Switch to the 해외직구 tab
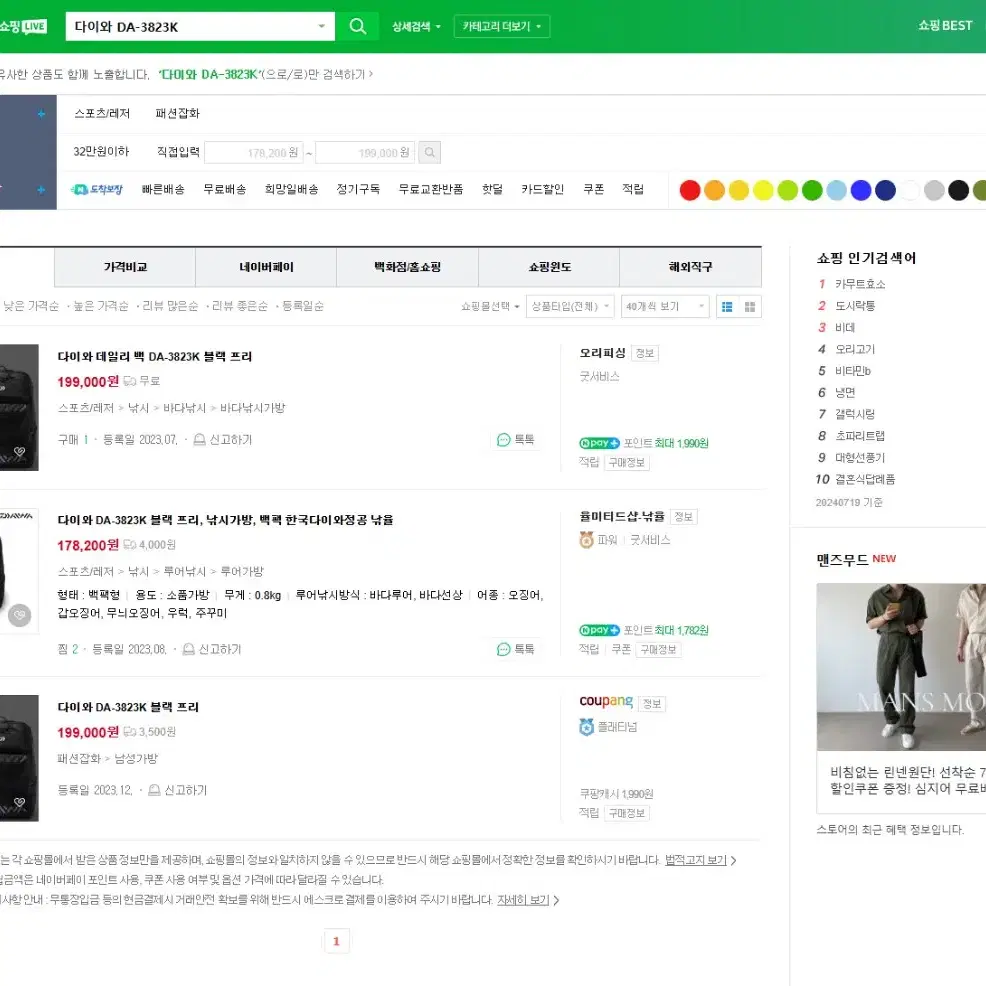The height and width of the screenshot is (986, 986). (690, 267)
